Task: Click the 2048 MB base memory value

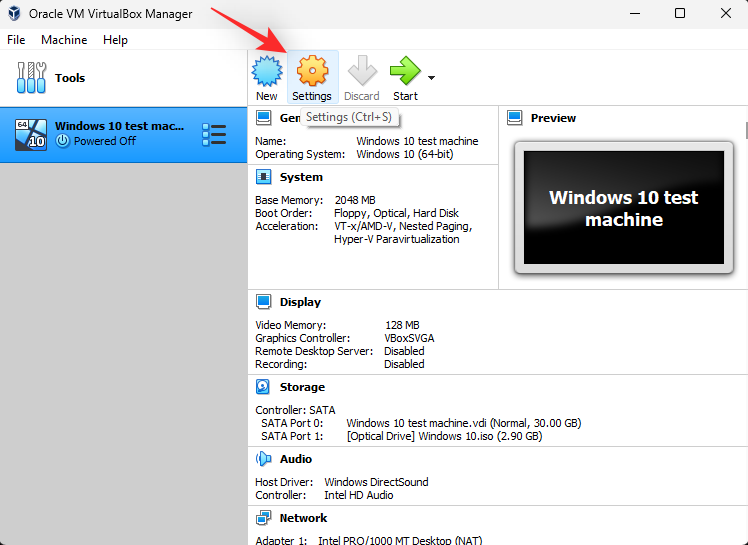Action: tap(355, 200)
